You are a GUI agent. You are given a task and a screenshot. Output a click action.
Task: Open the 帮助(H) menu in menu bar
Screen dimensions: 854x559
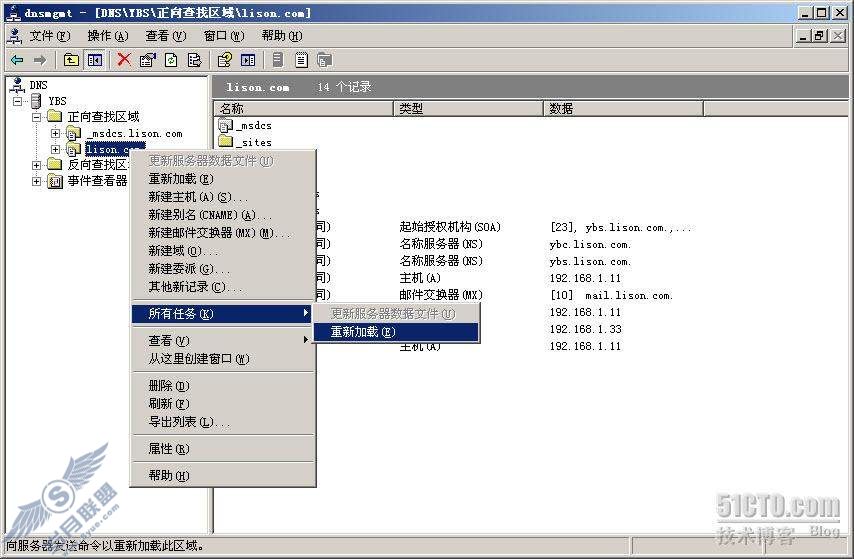(282, 37)
